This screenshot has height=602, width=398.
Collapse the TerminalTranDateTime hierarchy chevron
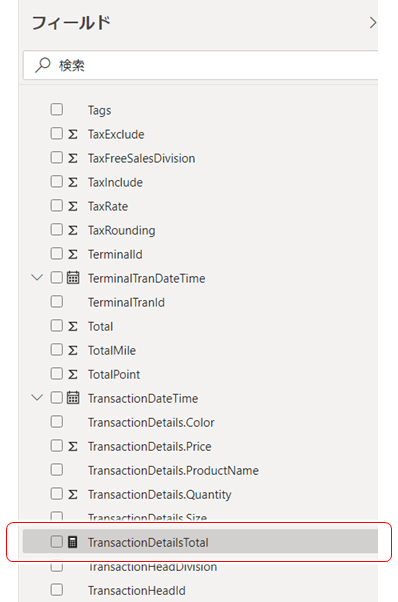click(37, 277)
